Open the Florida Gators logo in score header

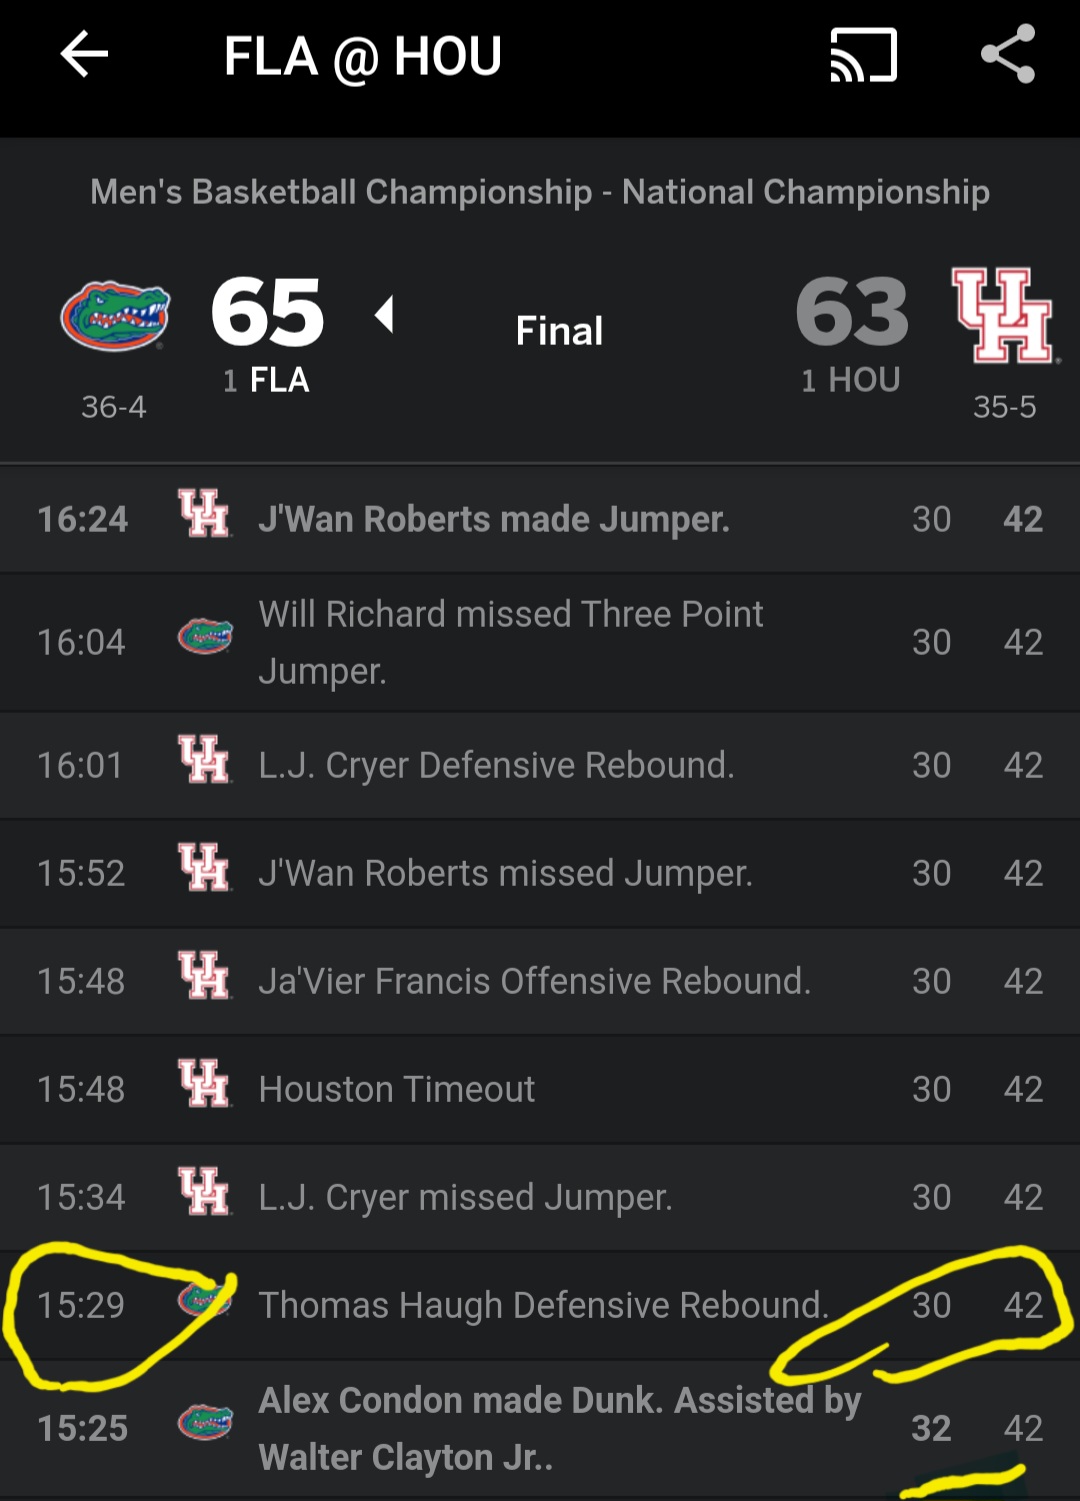point(116,316)
